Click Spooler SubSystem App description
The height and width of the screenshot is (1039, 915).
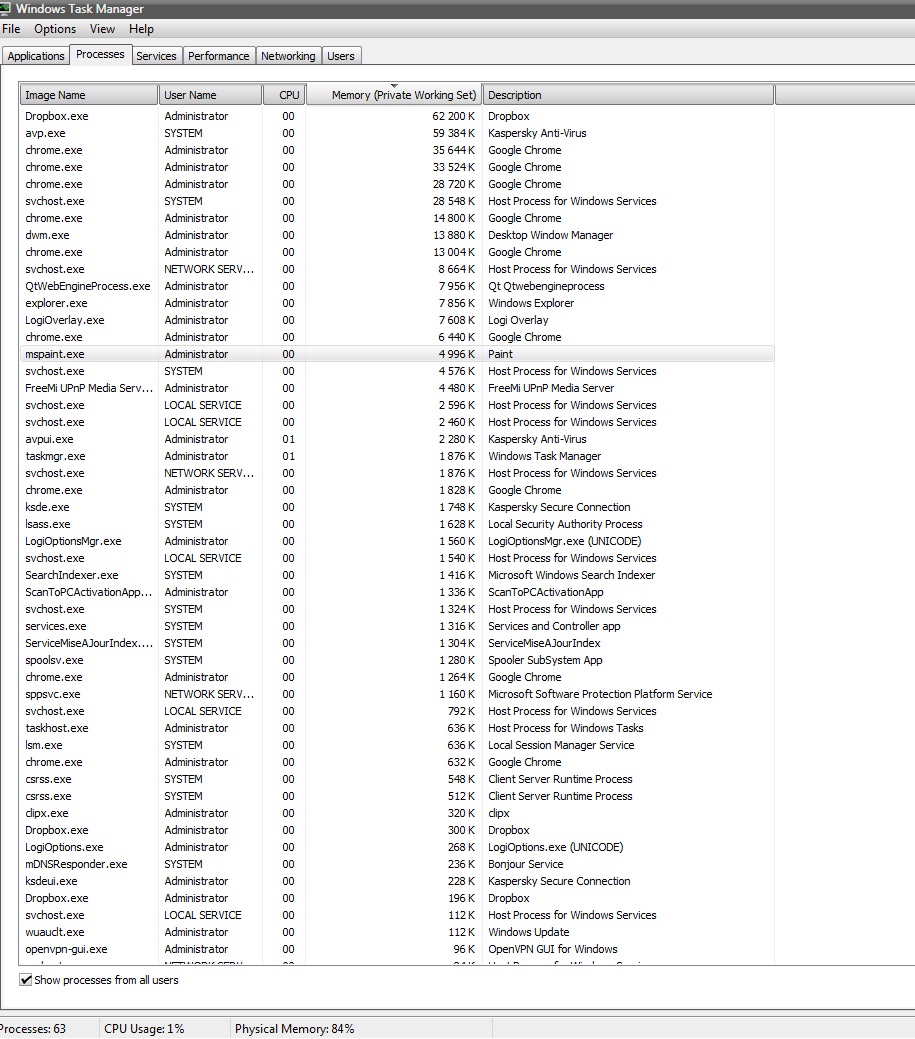(x=545, y=661)
